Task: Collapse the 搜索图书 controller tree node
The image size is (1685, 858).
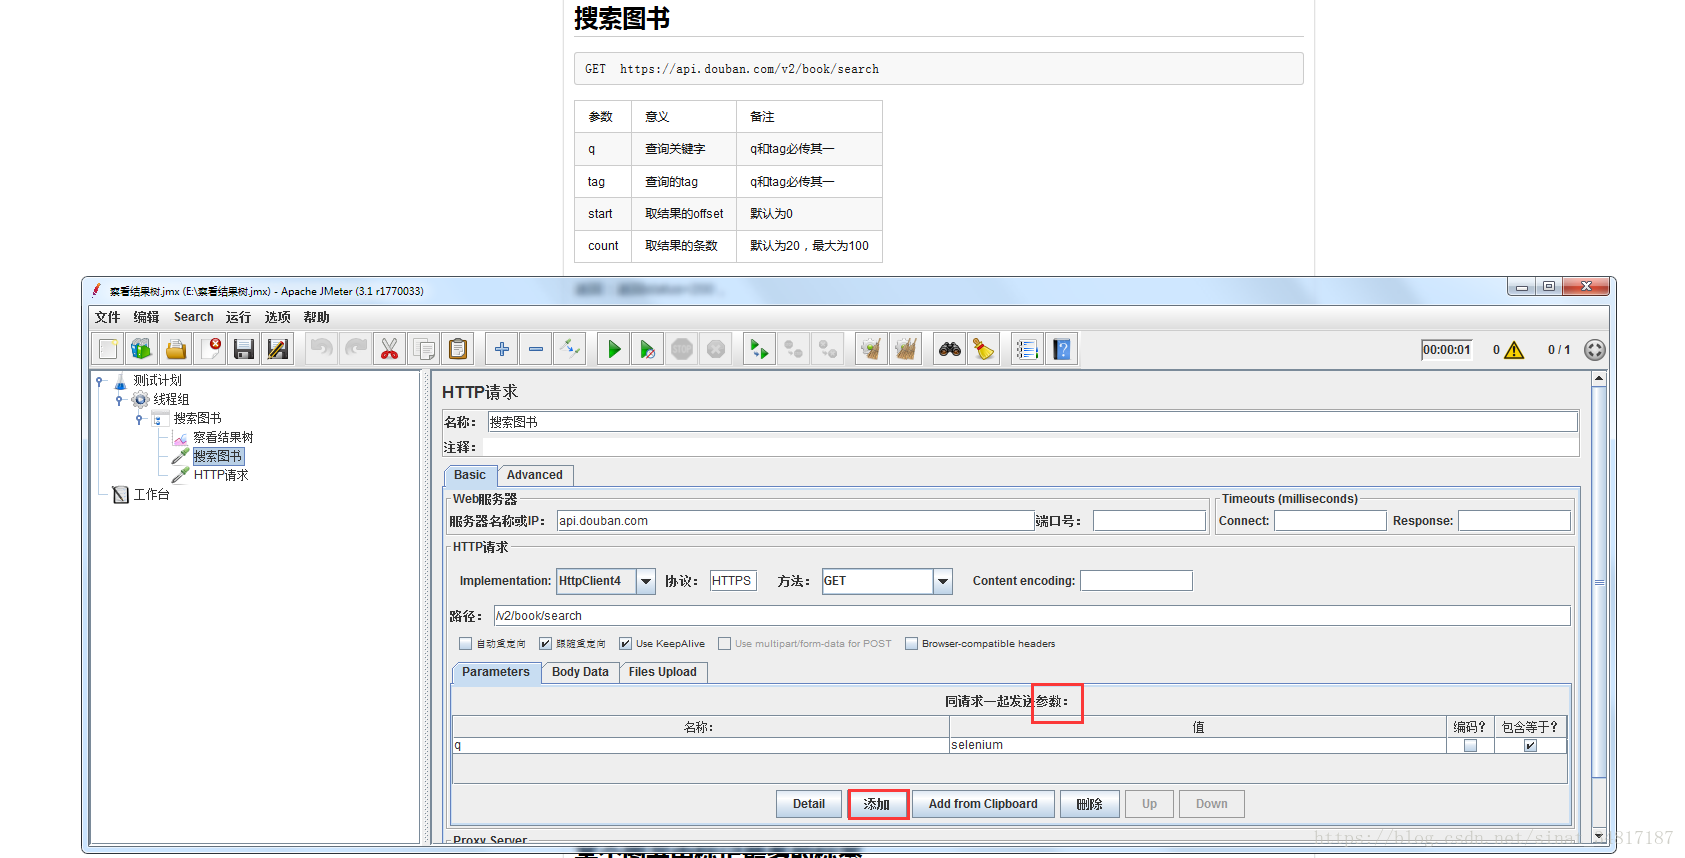Action: tap(139, 419)
